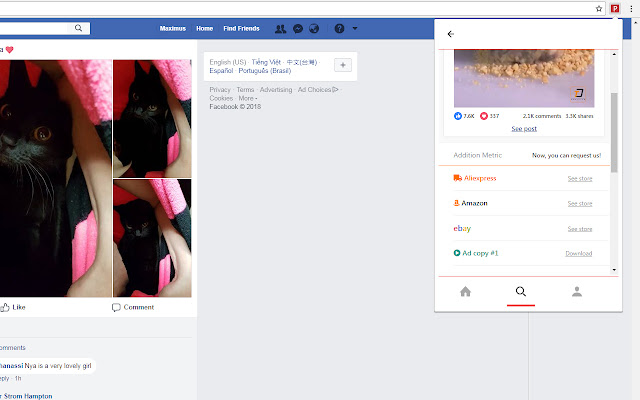
Task: Open See store link for Aliexpress
Action: (580, 178)
